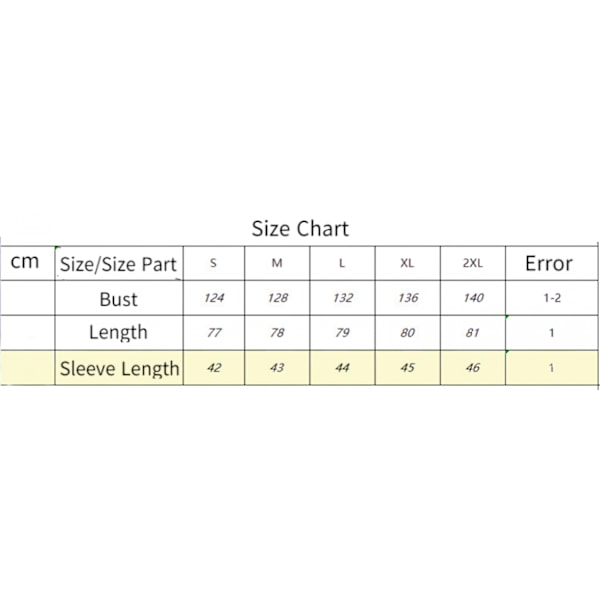Screen dimensions: 600x600
Task: Click the Bust value 140 cell
Action: tap(473, 298)
